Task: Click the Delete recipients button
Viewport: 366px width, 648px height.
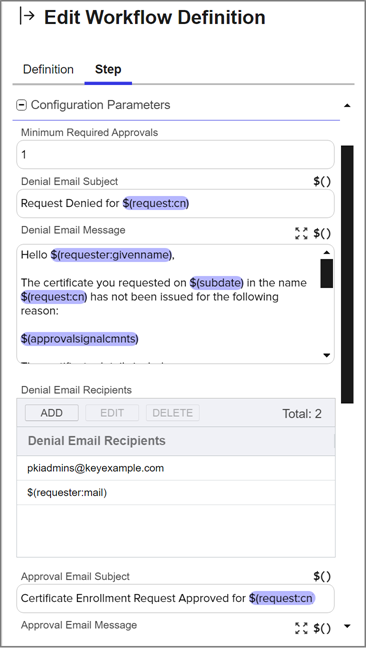Action: 173,413
